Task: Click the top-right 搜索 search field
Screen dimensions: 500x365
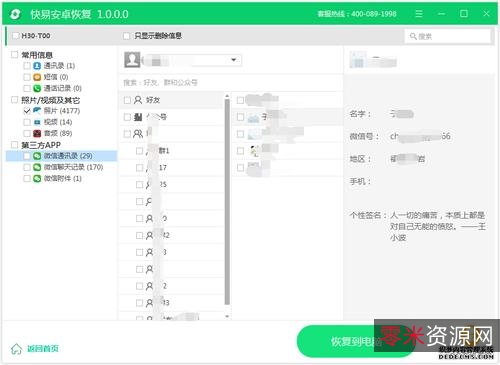Action: tap(448, 36)
